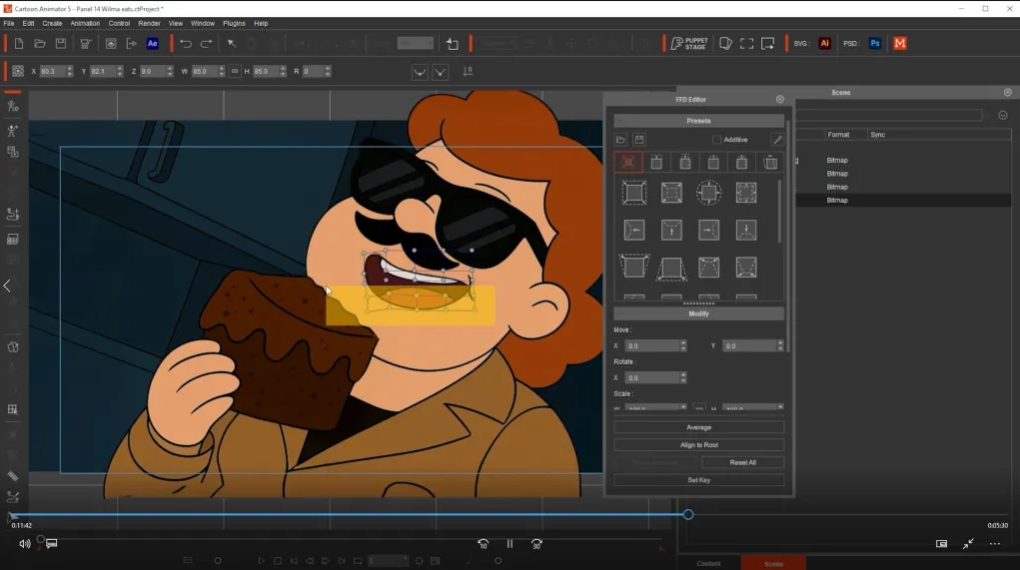Apply the left-arrow squeeze FFD preset

(x=634, y=230)
